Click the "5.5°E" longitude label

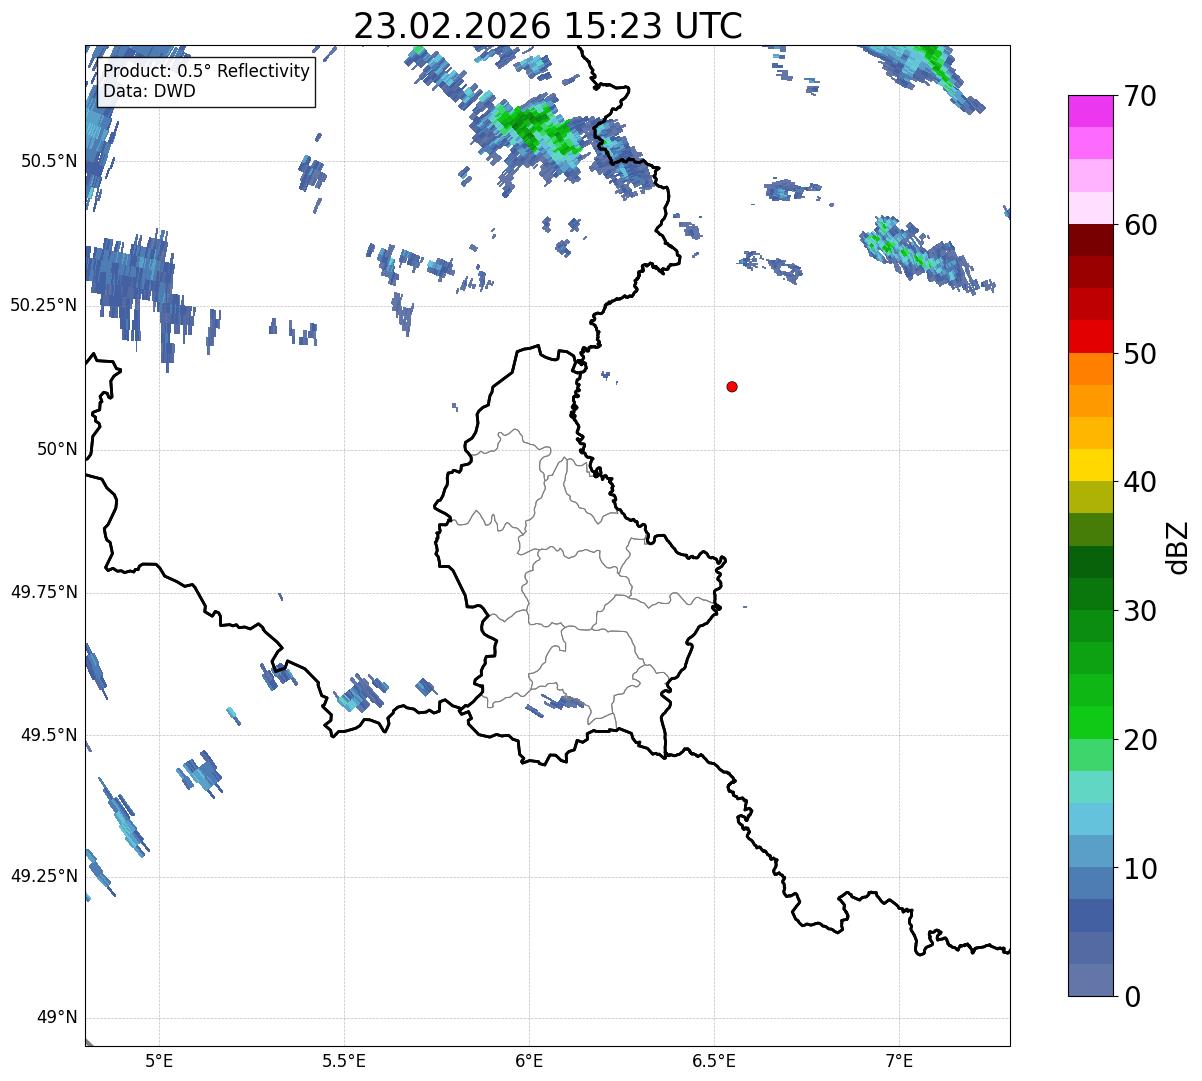344,1060
